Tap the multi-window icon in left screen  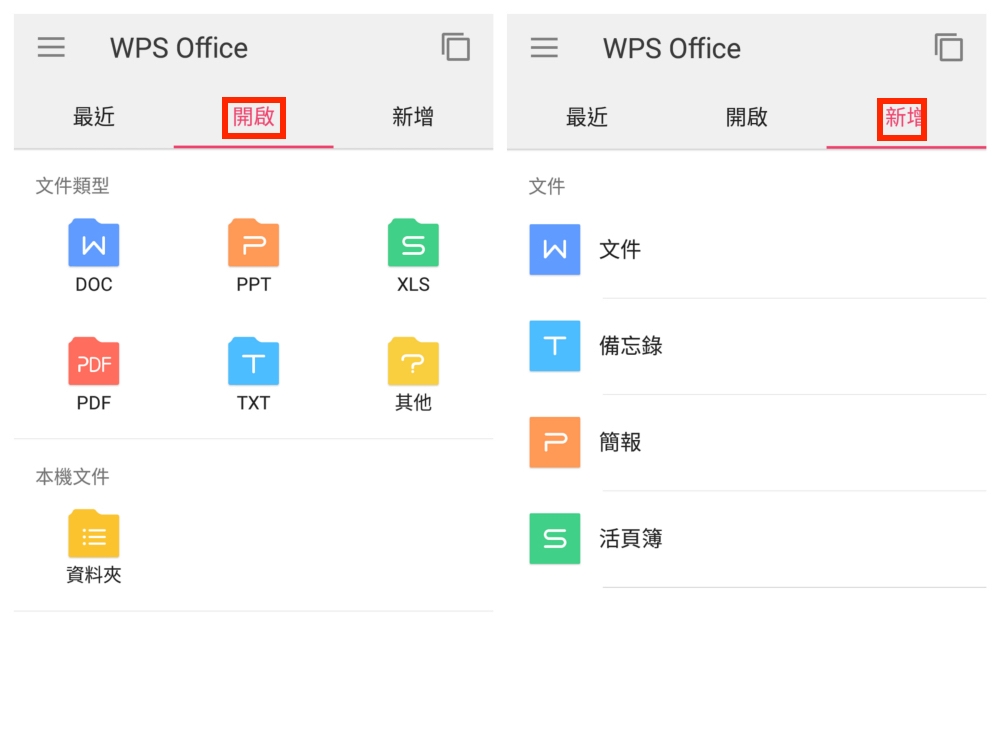[455, 47]
